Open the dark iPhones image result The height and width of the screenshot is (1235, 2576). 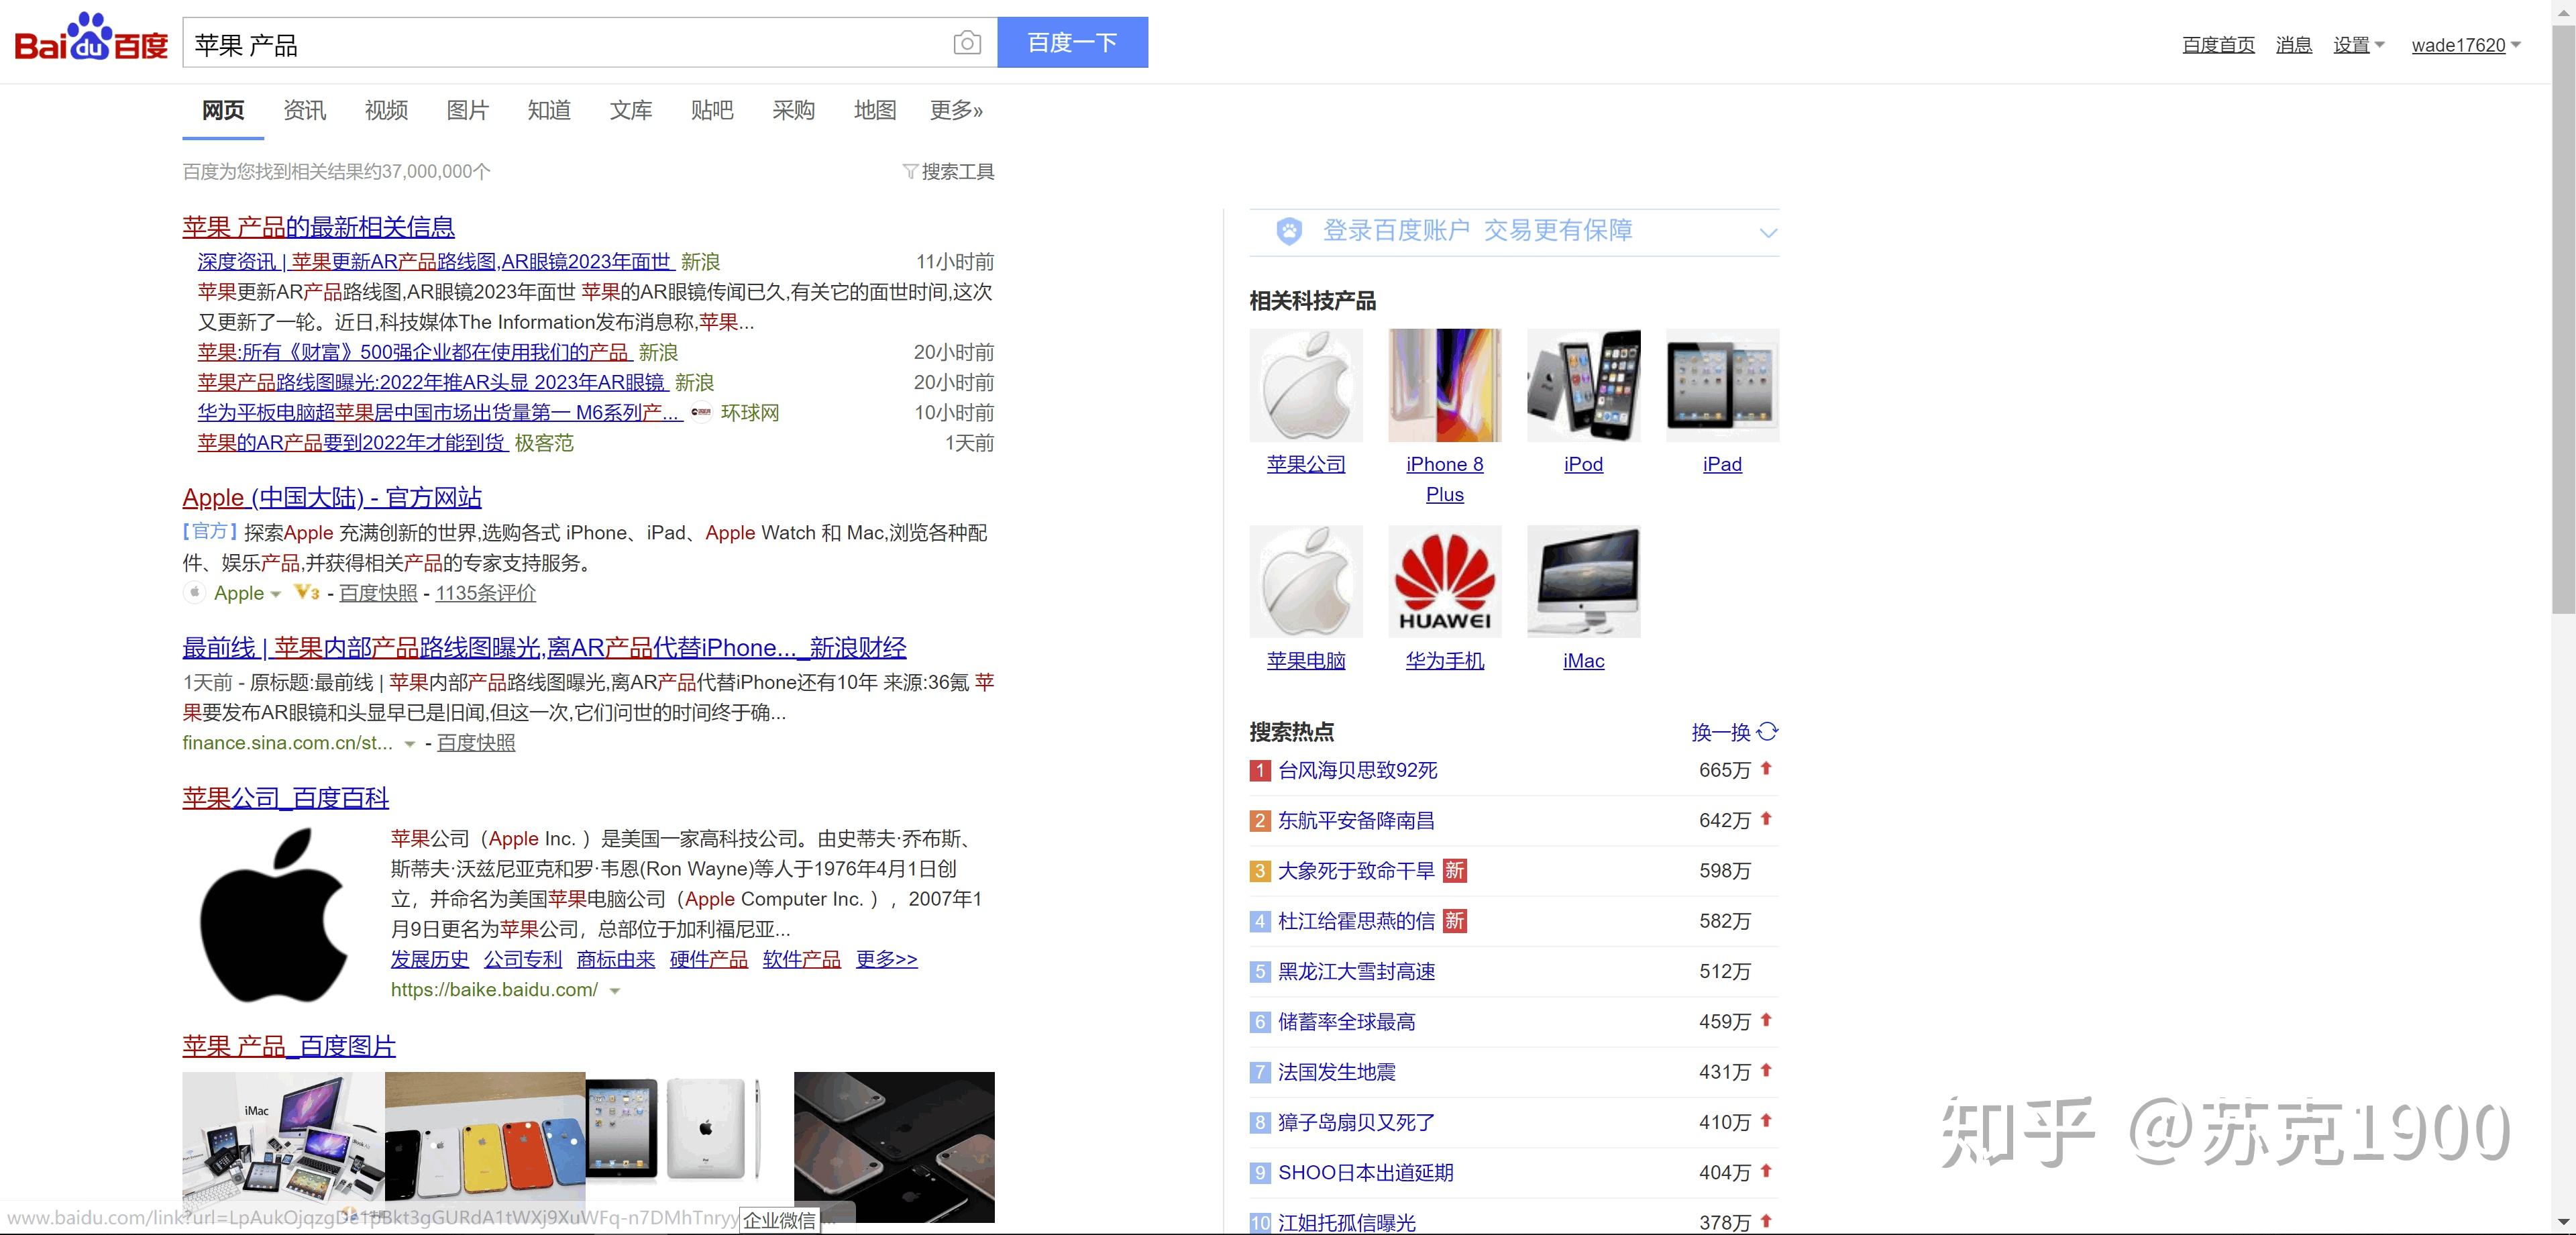[894, 1147]
